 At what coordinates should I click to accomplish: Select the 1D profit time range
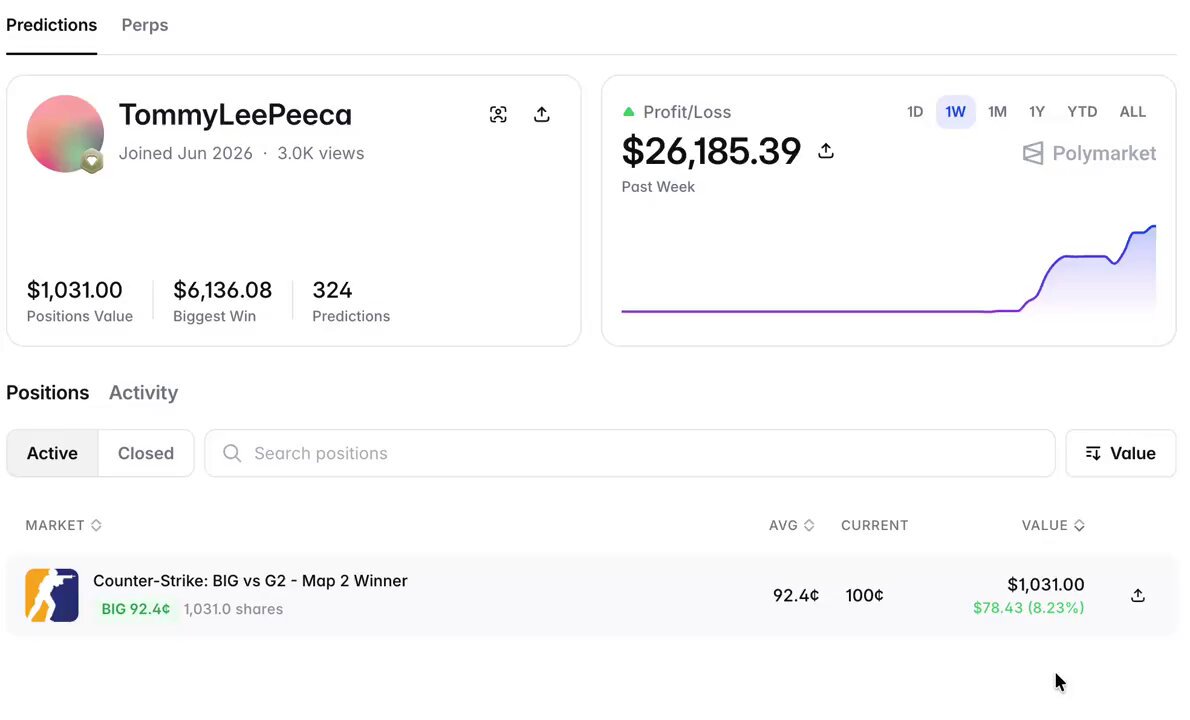tap(915, 112)
